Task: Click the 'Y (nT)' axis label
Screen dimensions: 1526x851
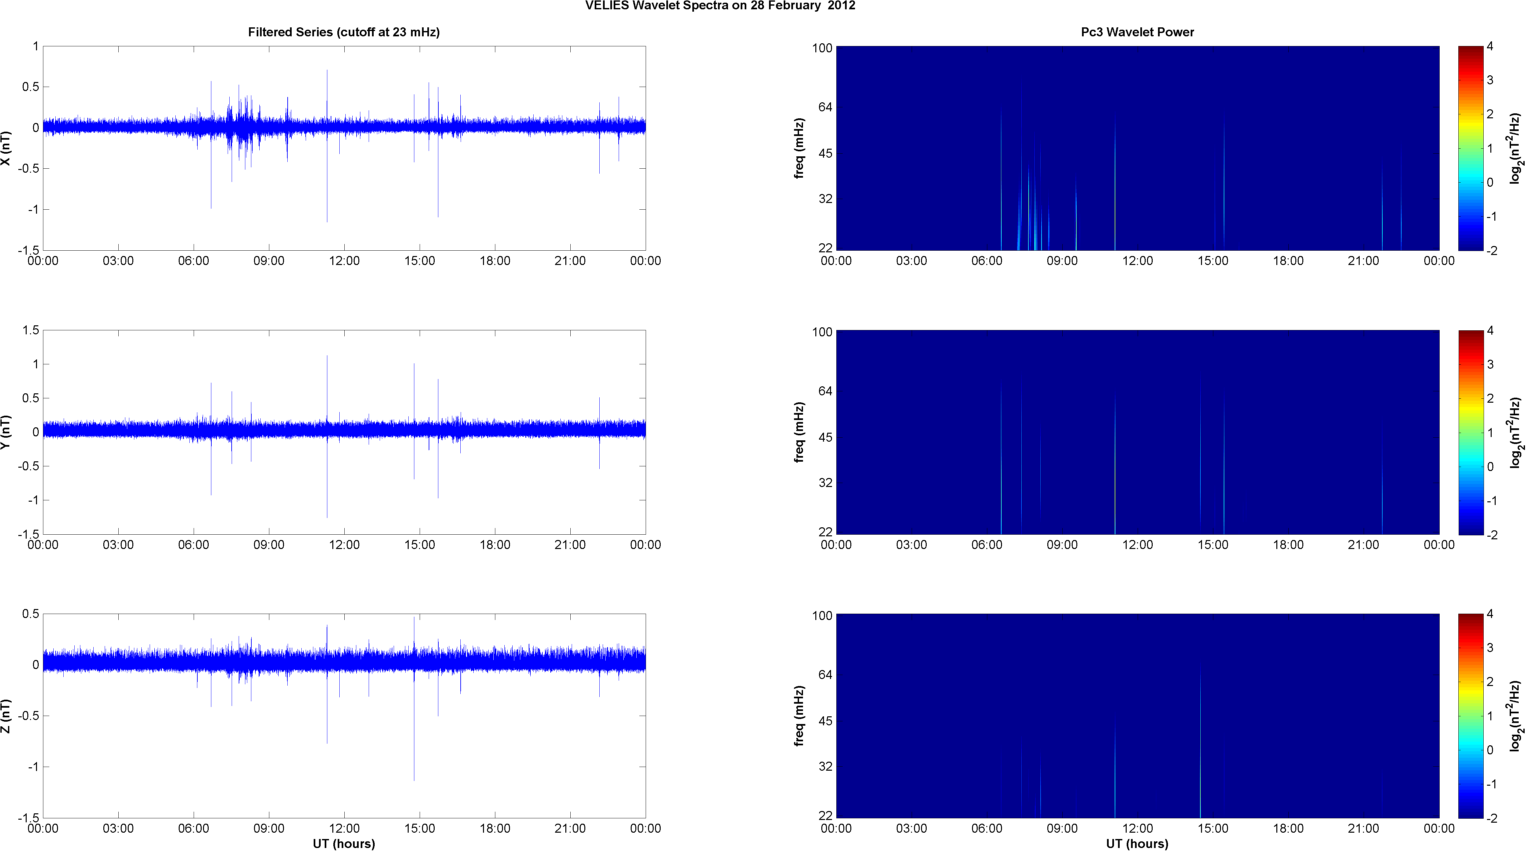Action: 6,432
